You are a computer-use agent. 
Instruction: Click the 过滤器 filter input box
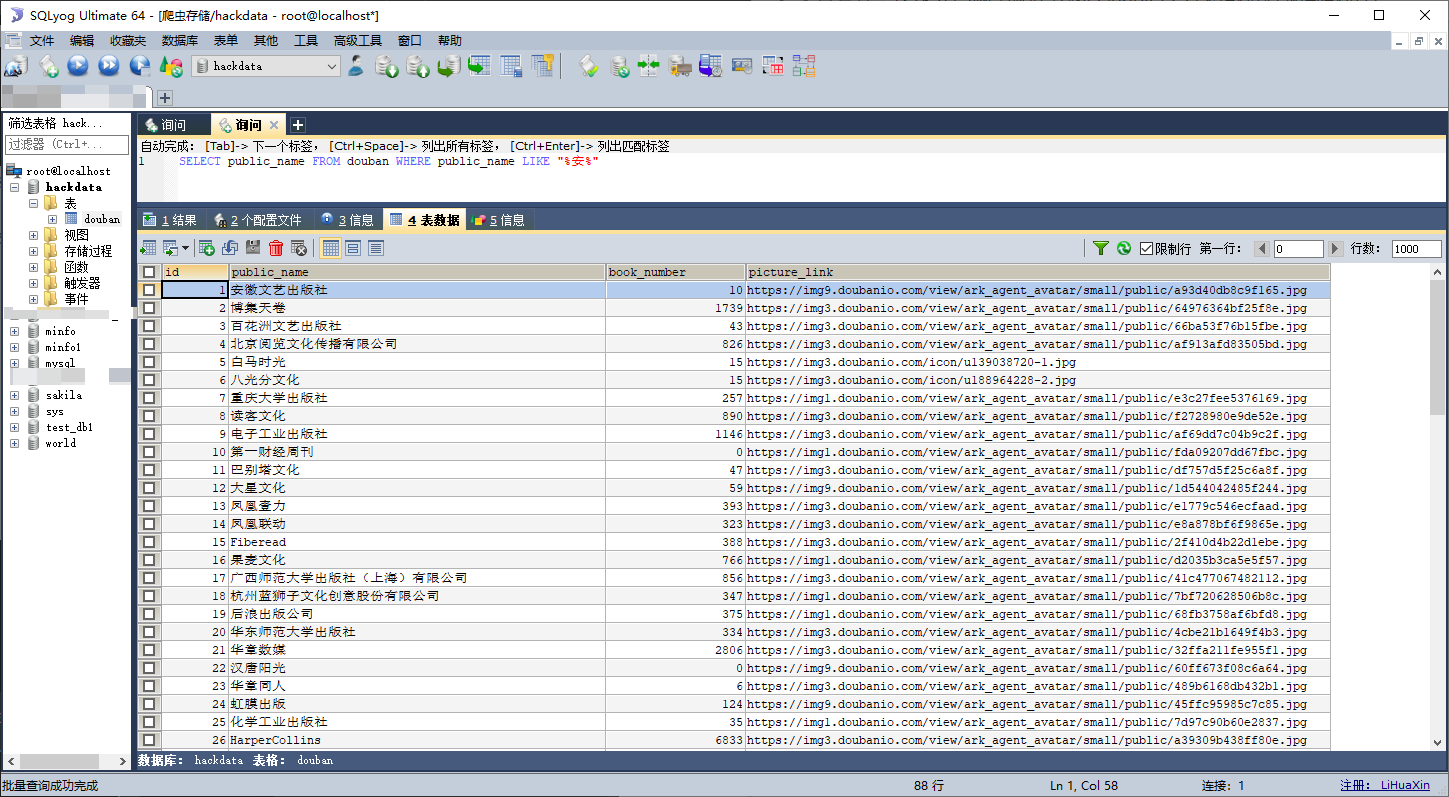point(67,144)
